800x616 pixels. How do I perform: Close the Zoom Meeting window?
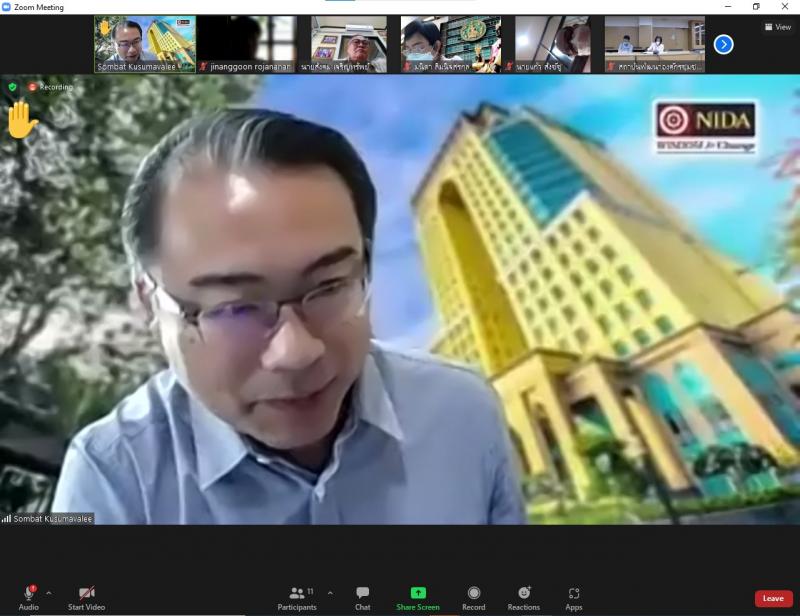click(785, 7)
